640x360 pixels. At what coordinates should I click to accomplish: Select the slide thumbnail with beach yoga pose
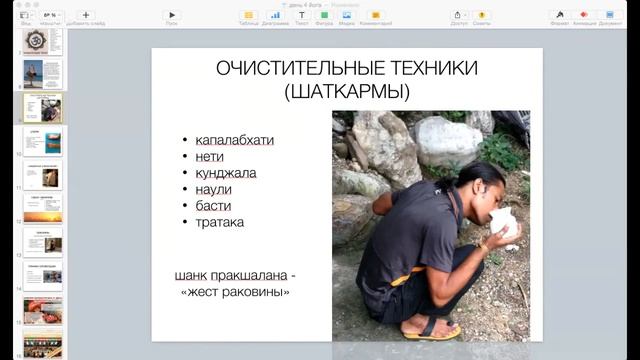click(43, 74)
